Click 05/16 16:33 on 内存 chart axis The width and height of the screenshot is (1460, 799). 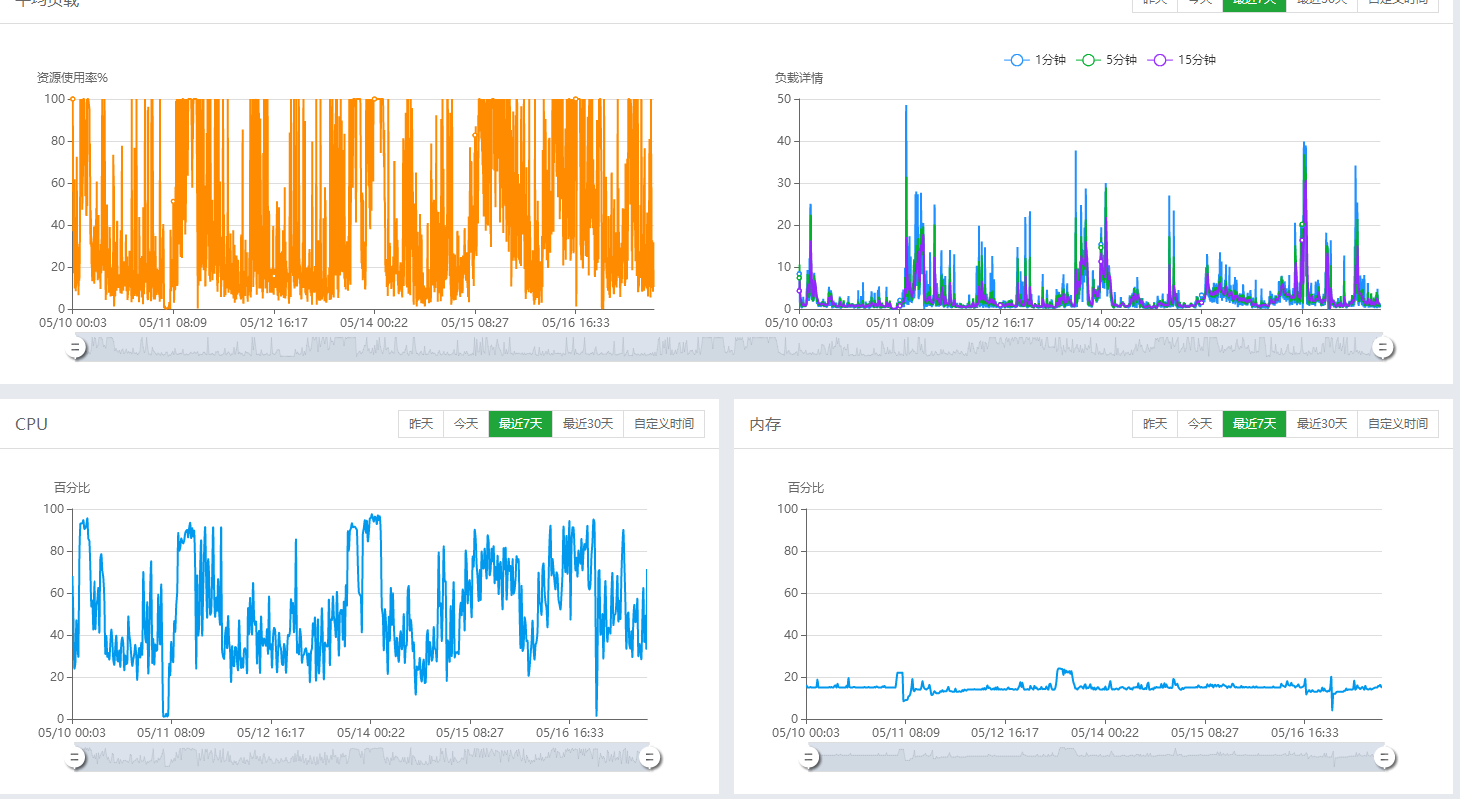click(1305, 733)
